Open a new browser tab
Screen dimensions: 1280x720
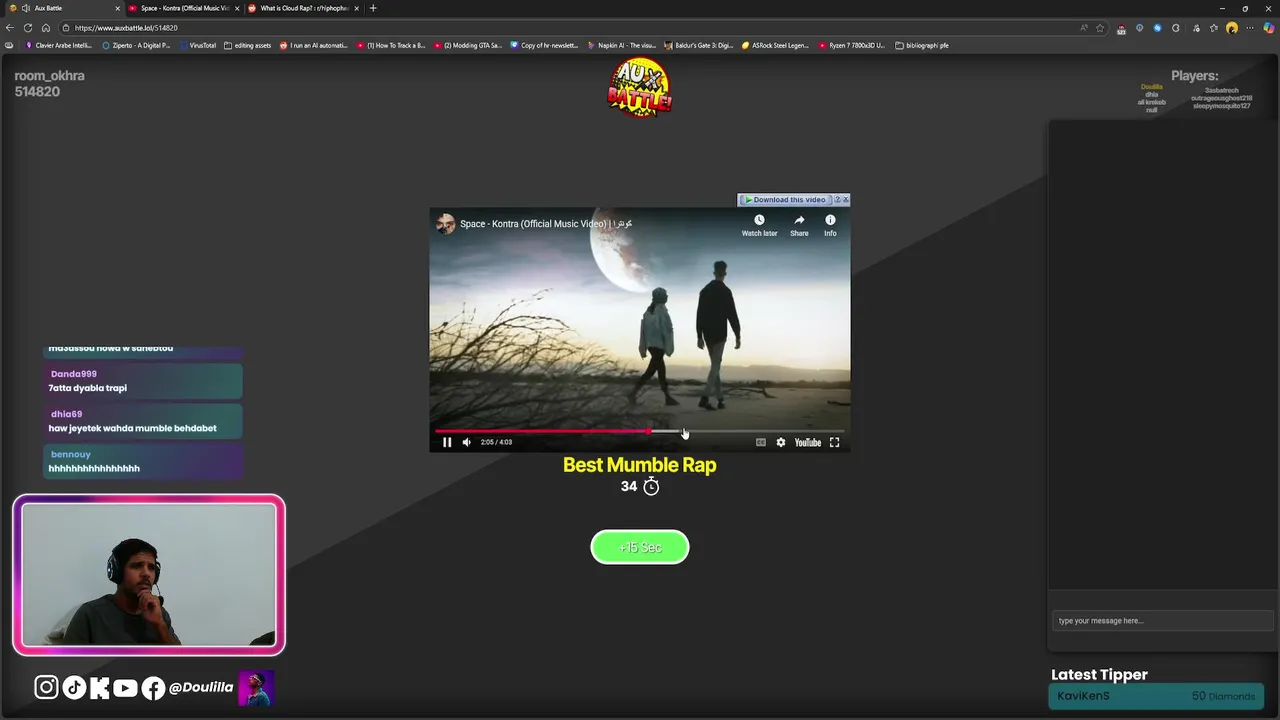[x=373, y=8]
